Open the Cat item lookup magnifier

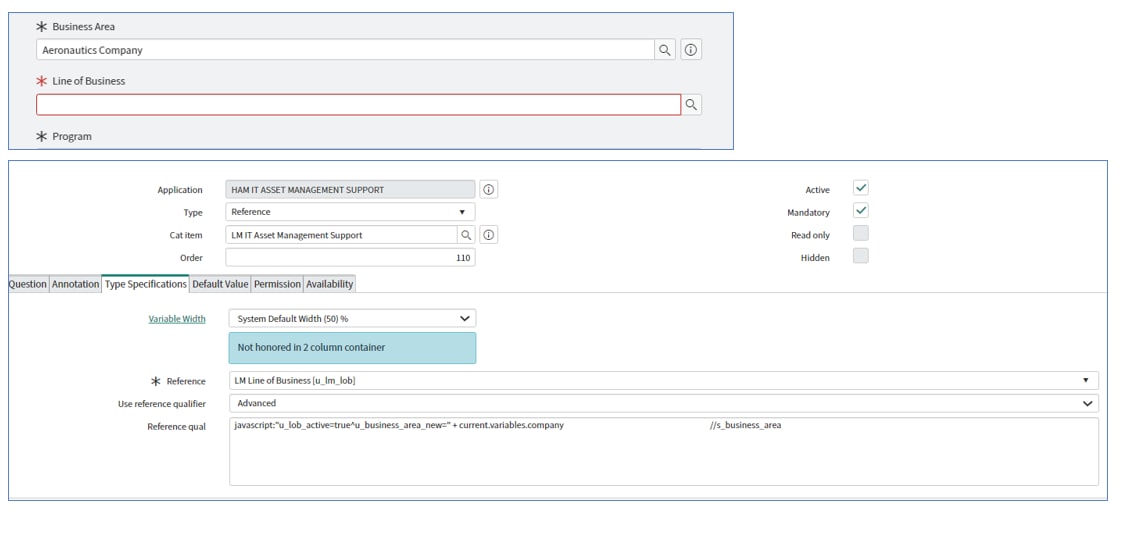point(466,235)
